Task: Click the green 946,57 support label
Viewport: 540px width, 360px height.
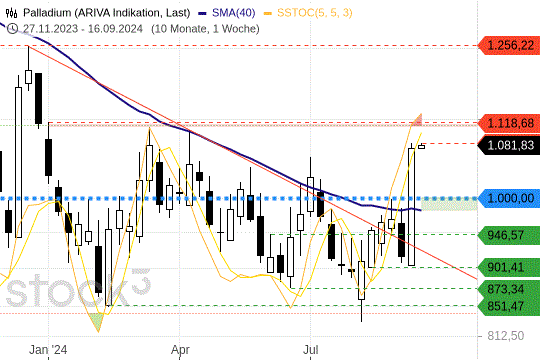Action: (x=509, y=235)
